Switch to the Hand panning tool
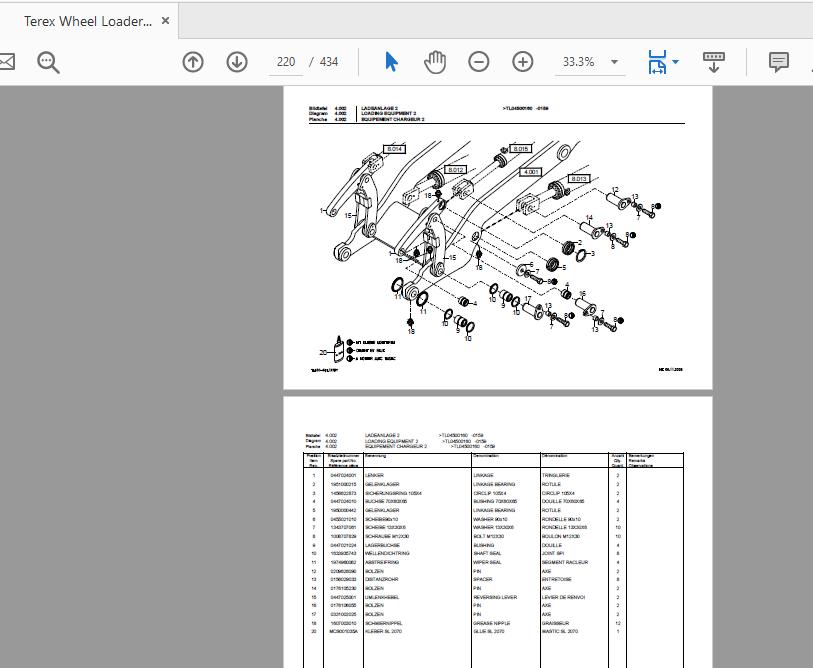 tap(436, 61)
